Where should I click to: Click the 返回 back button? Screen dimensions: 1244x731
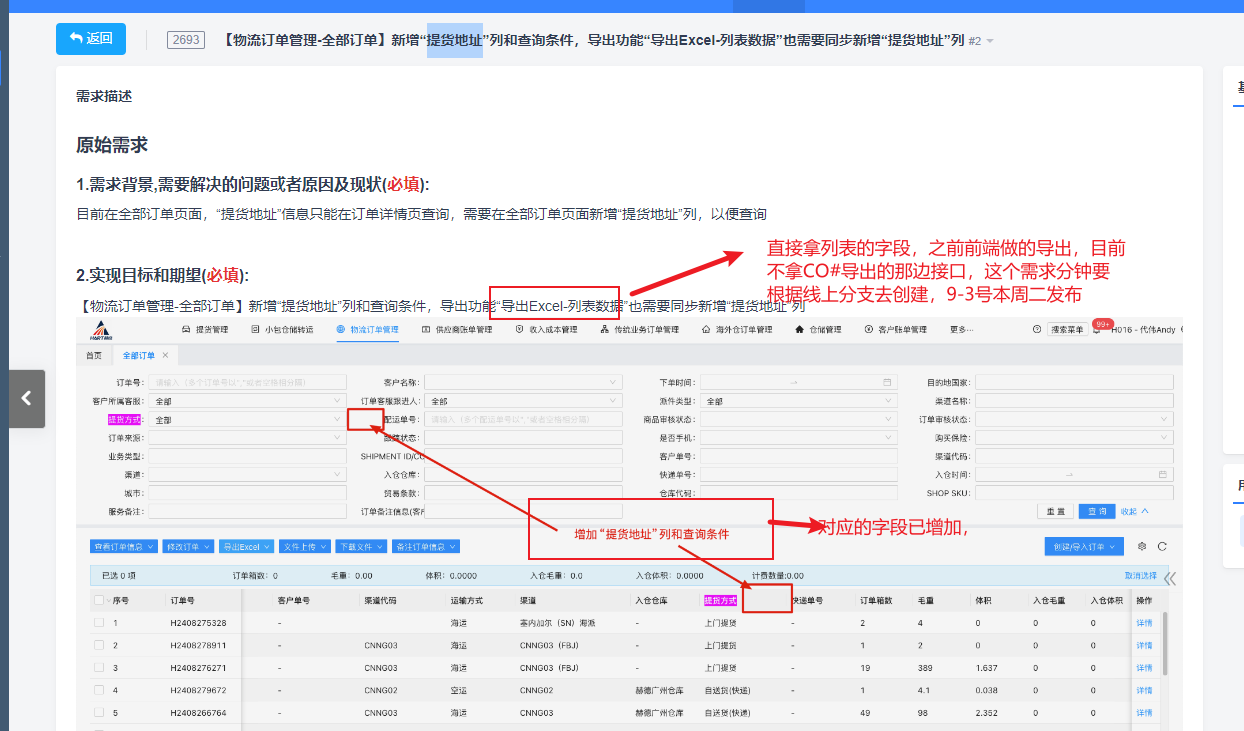91,39
